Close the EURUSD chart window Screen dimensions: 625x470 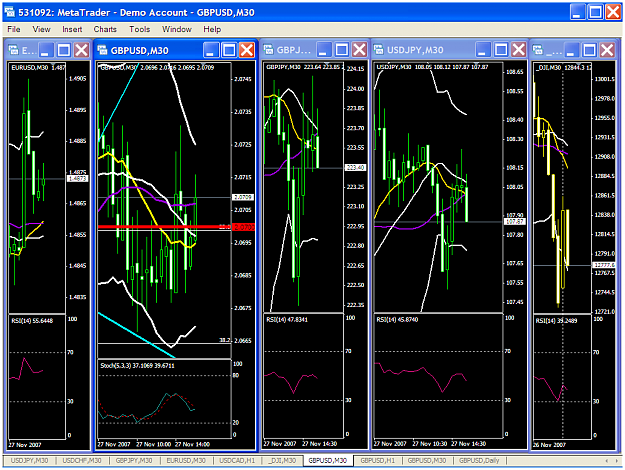[x=82, y=50]
